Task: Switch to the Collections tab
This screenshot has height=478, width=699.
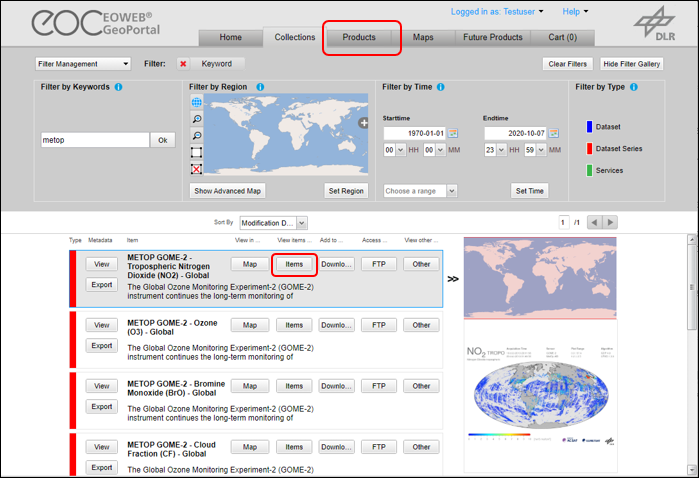Action: 295,37
